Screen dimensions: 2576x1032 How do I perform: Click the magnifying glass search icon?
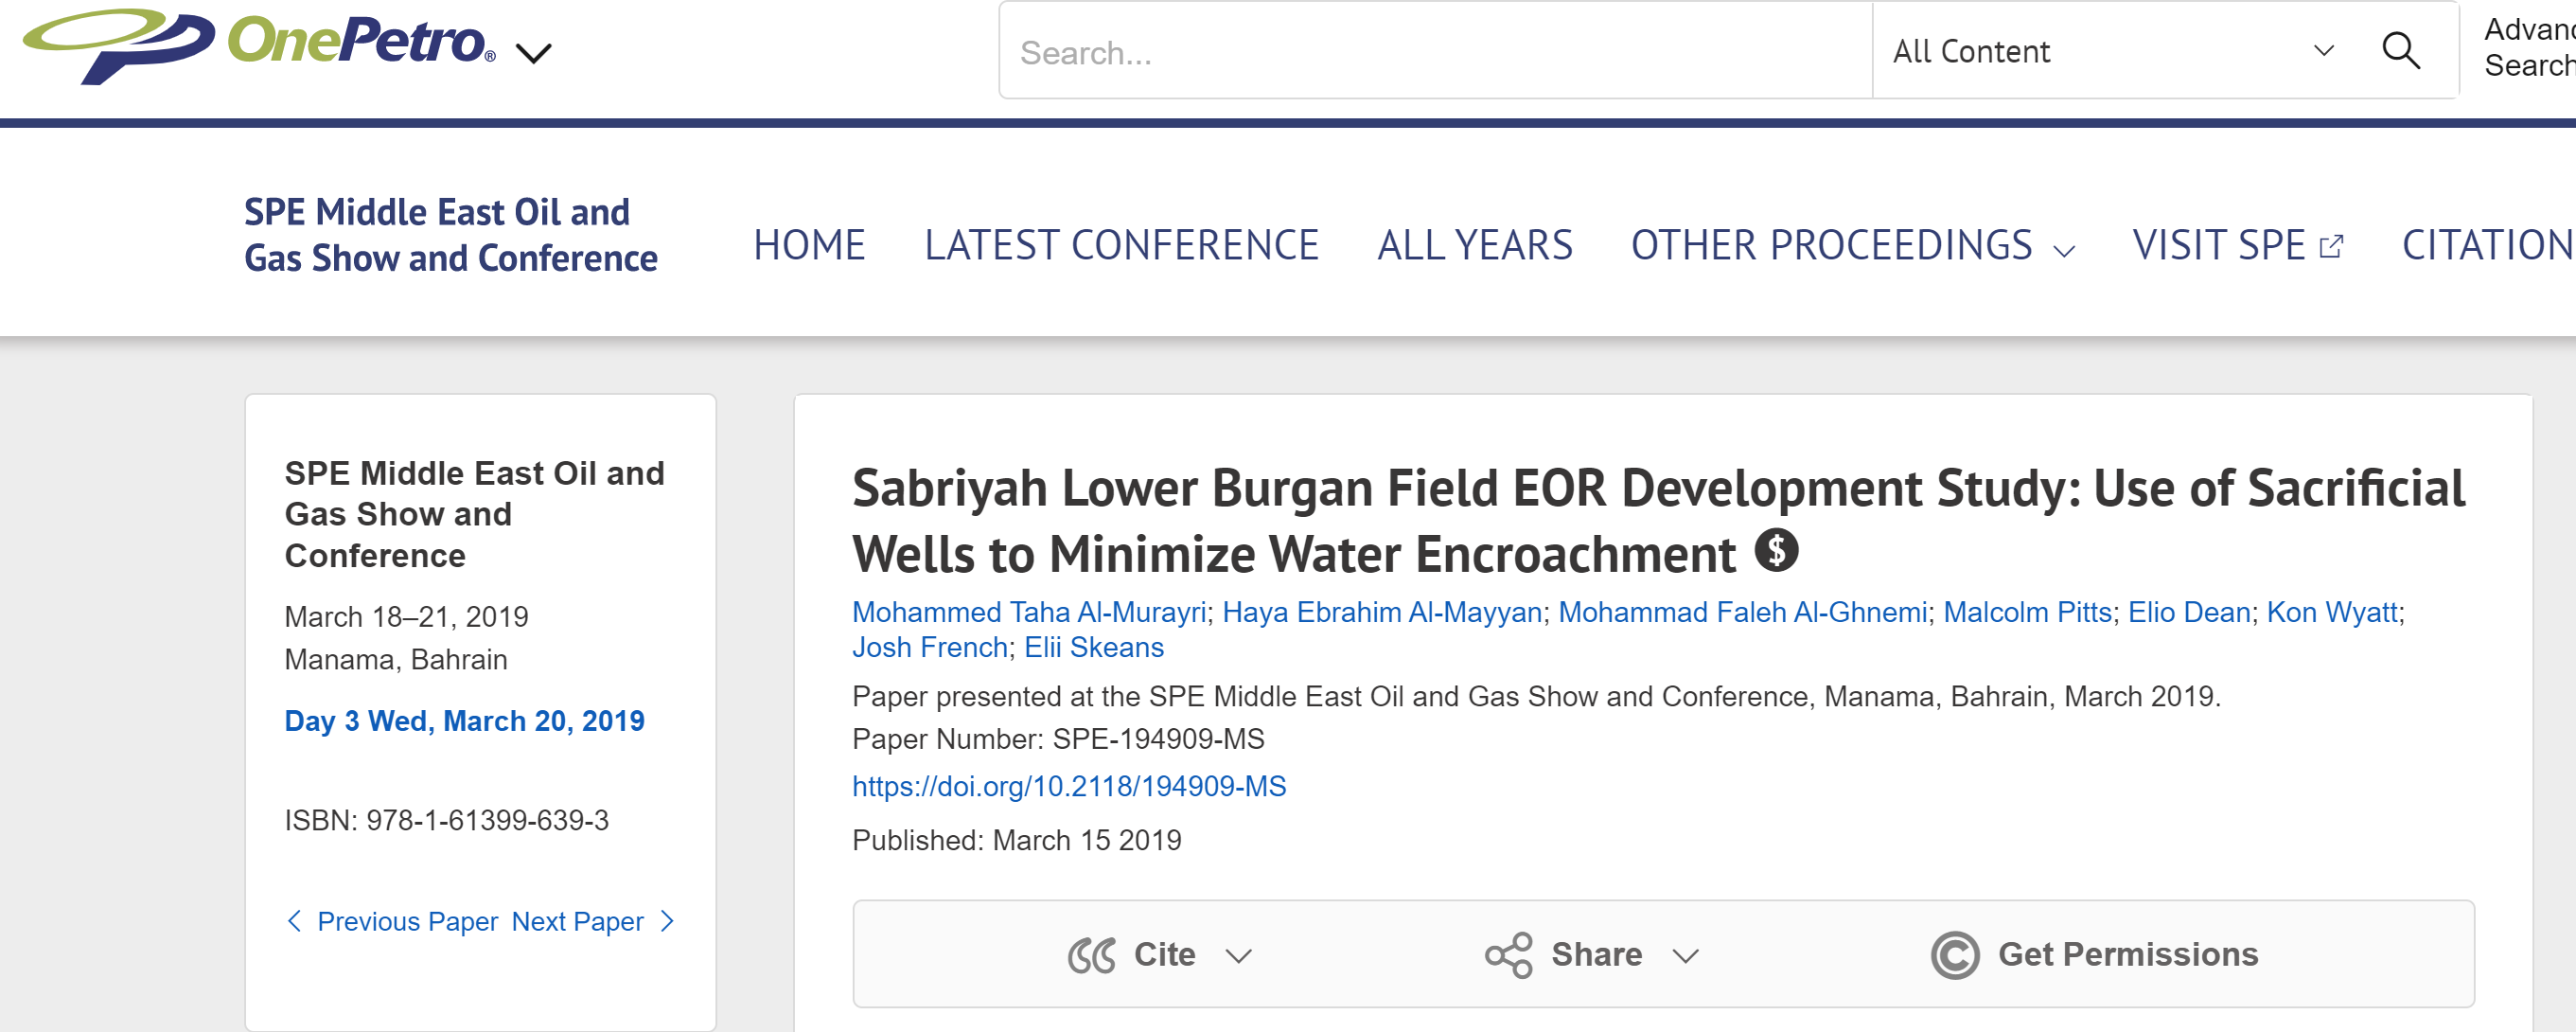(x=2401, y=50)
